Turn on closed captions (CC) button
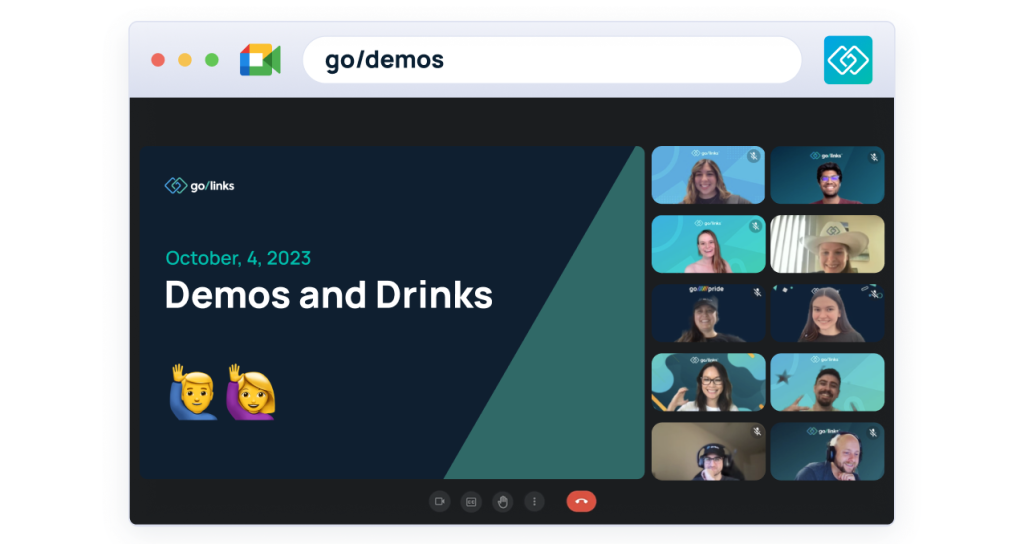The height and width of the screenshot is (544, 1024). [x=471, y=502]
